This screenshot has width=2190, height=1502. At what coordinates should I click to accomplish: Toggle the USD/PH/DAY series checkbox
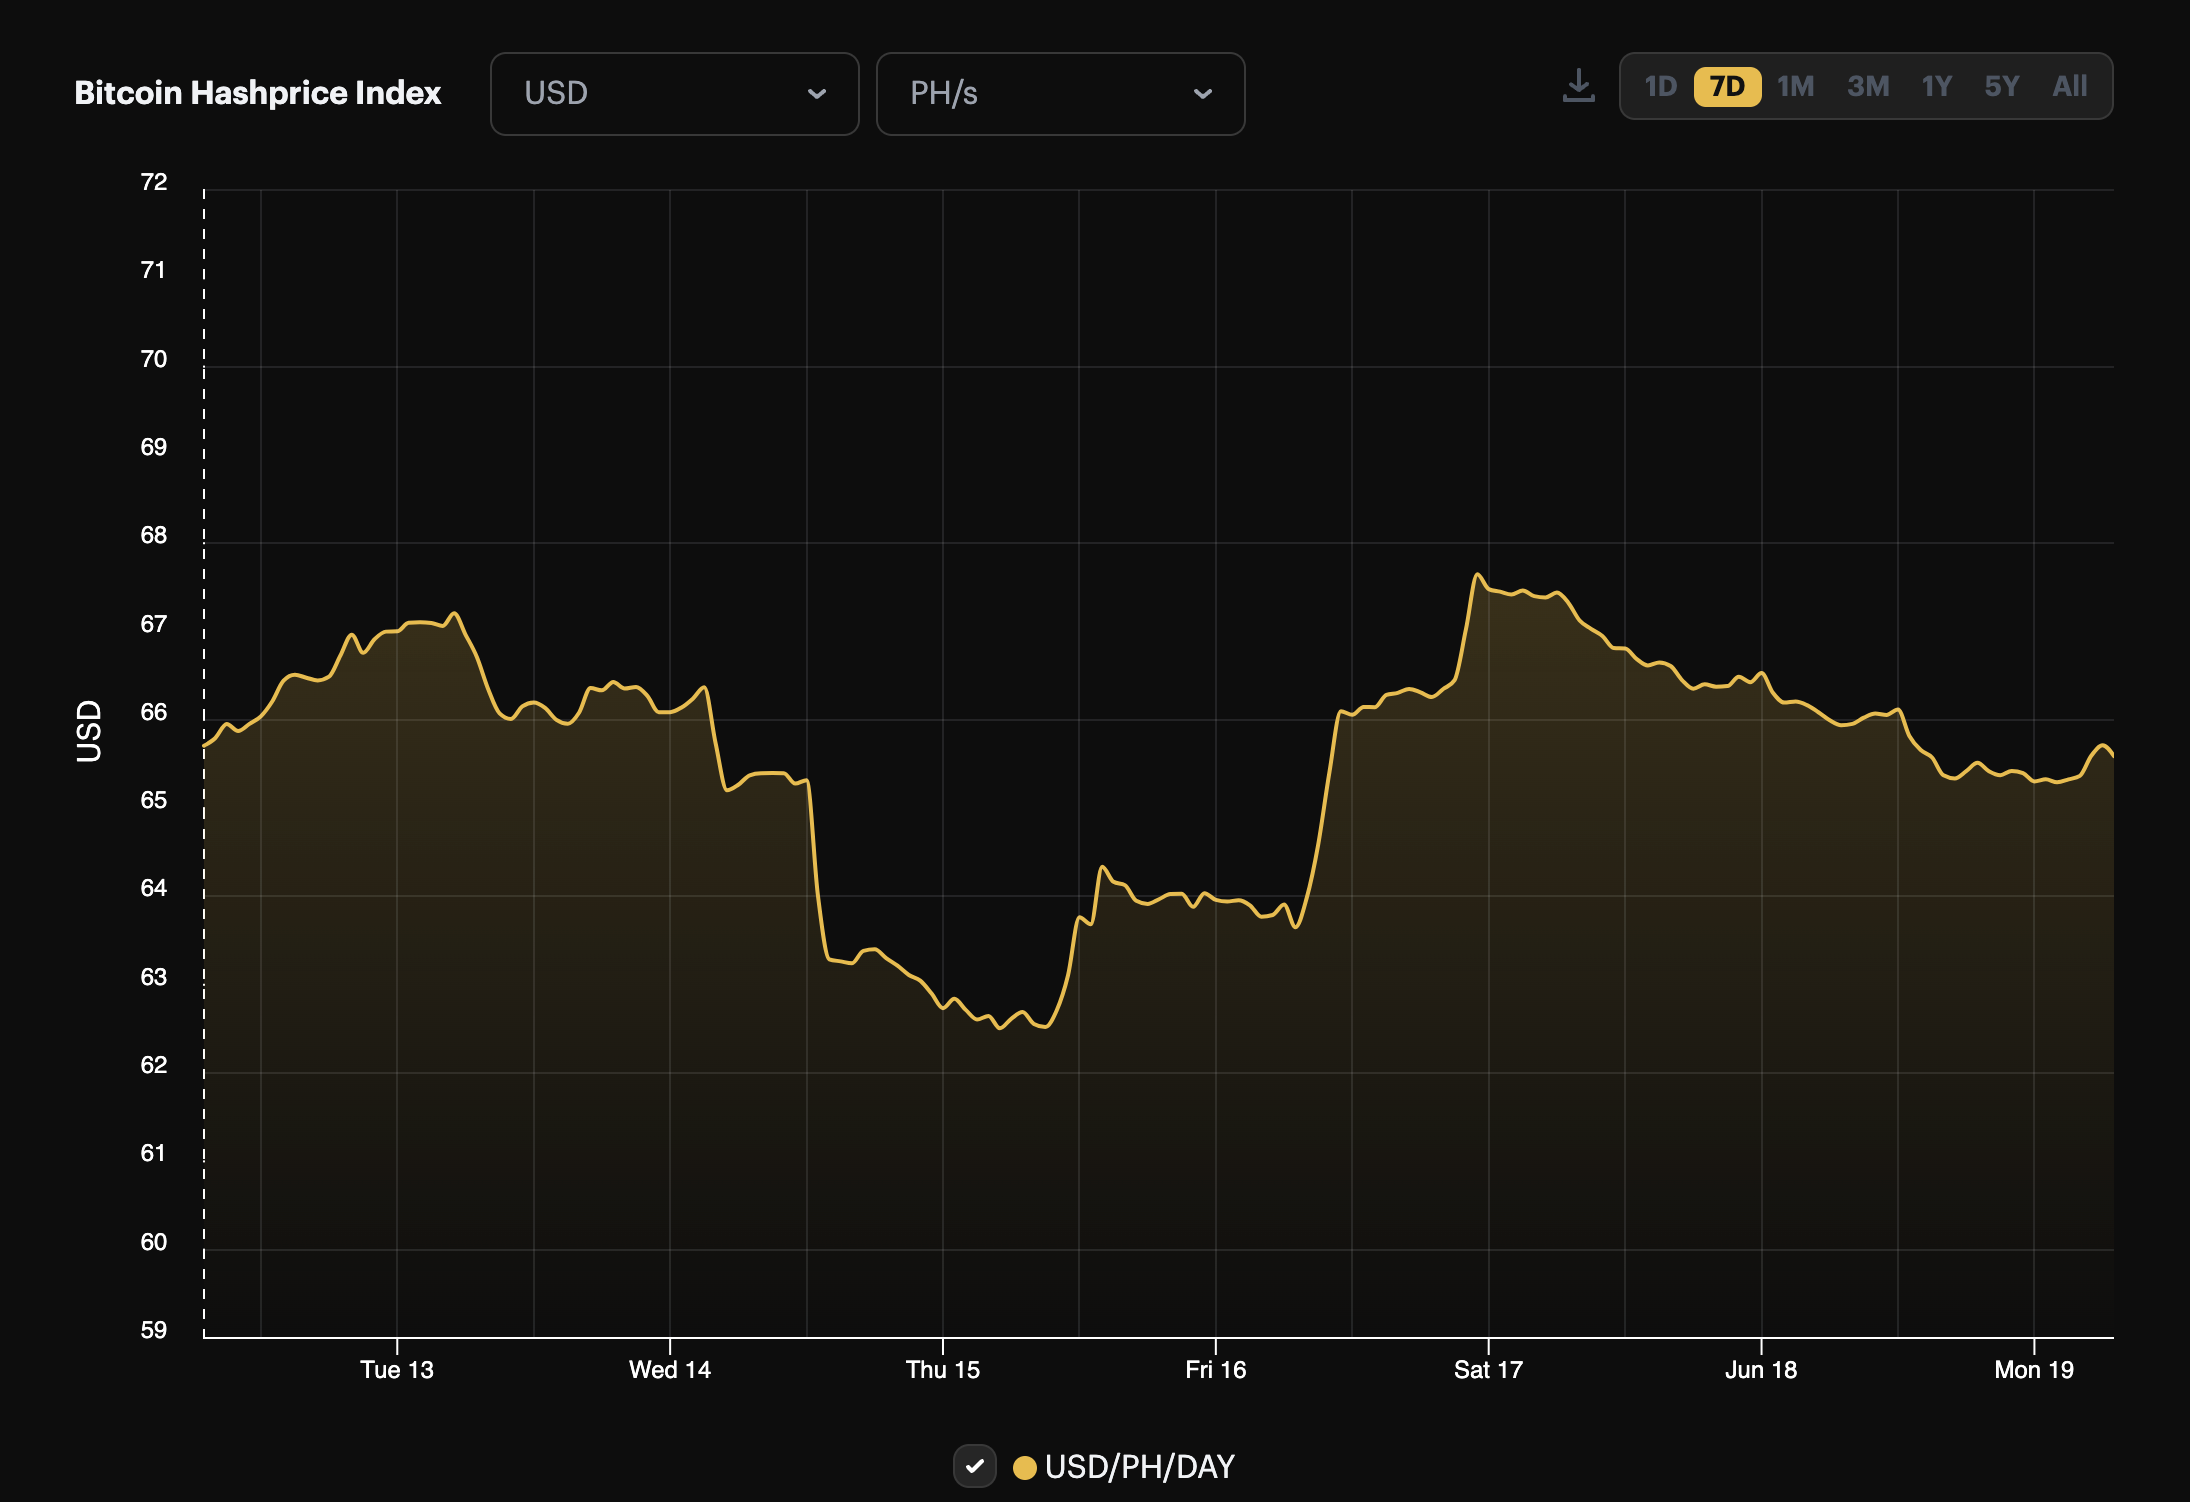(974, 1466)
